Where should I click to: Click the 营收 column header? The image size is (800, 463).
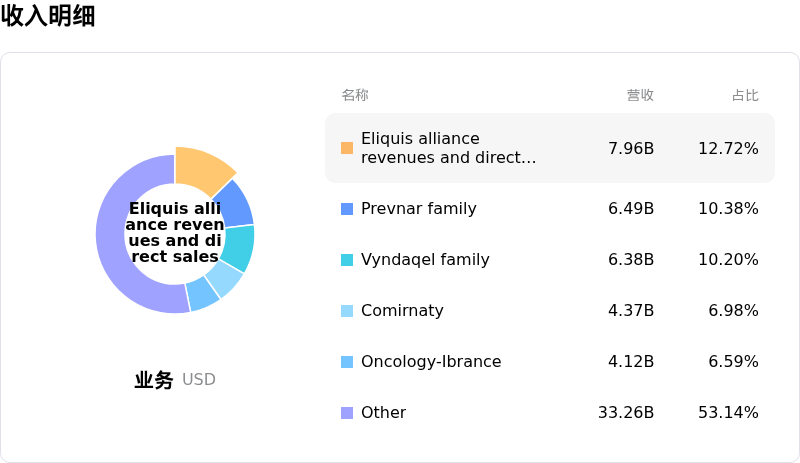click(640, 95)
